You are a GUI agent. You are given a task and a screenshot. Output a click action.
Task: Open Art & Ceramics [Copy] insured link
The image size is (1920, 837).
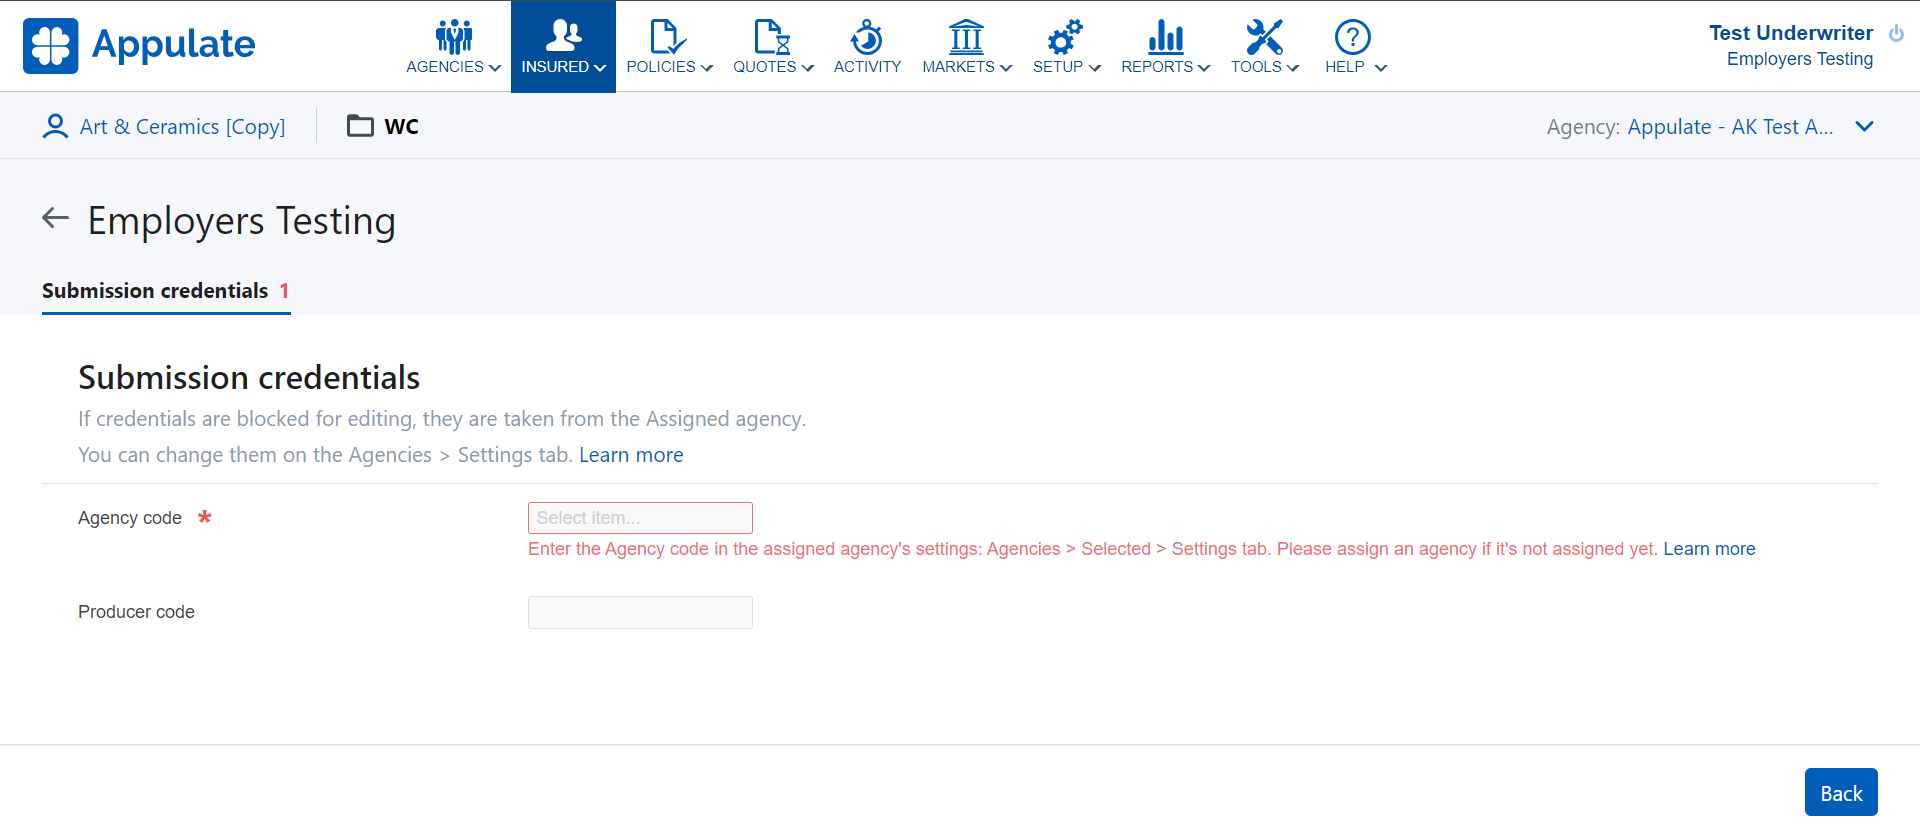(x=182, y=127)
